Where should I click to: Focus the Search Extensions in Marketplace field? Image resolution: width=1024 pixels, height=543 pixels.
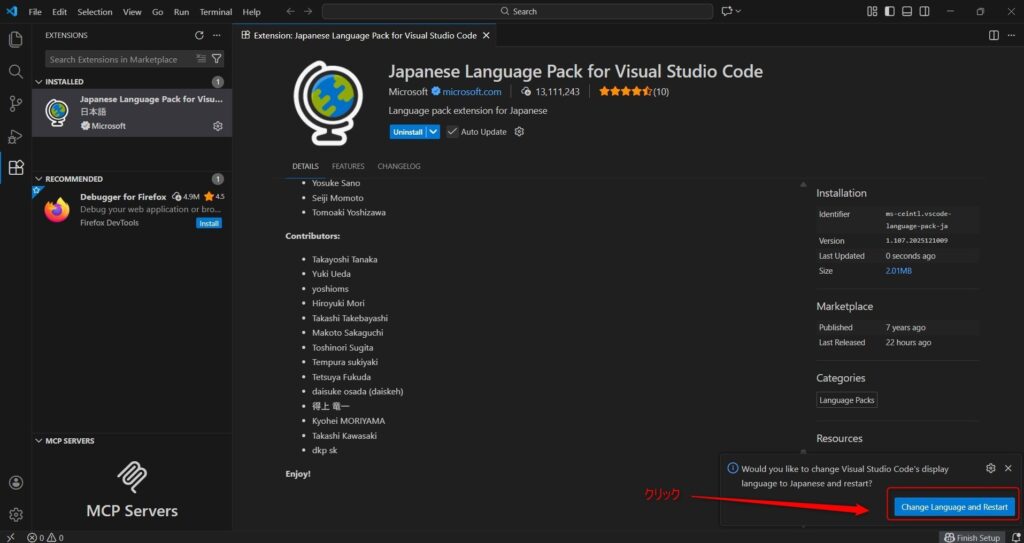121,59
